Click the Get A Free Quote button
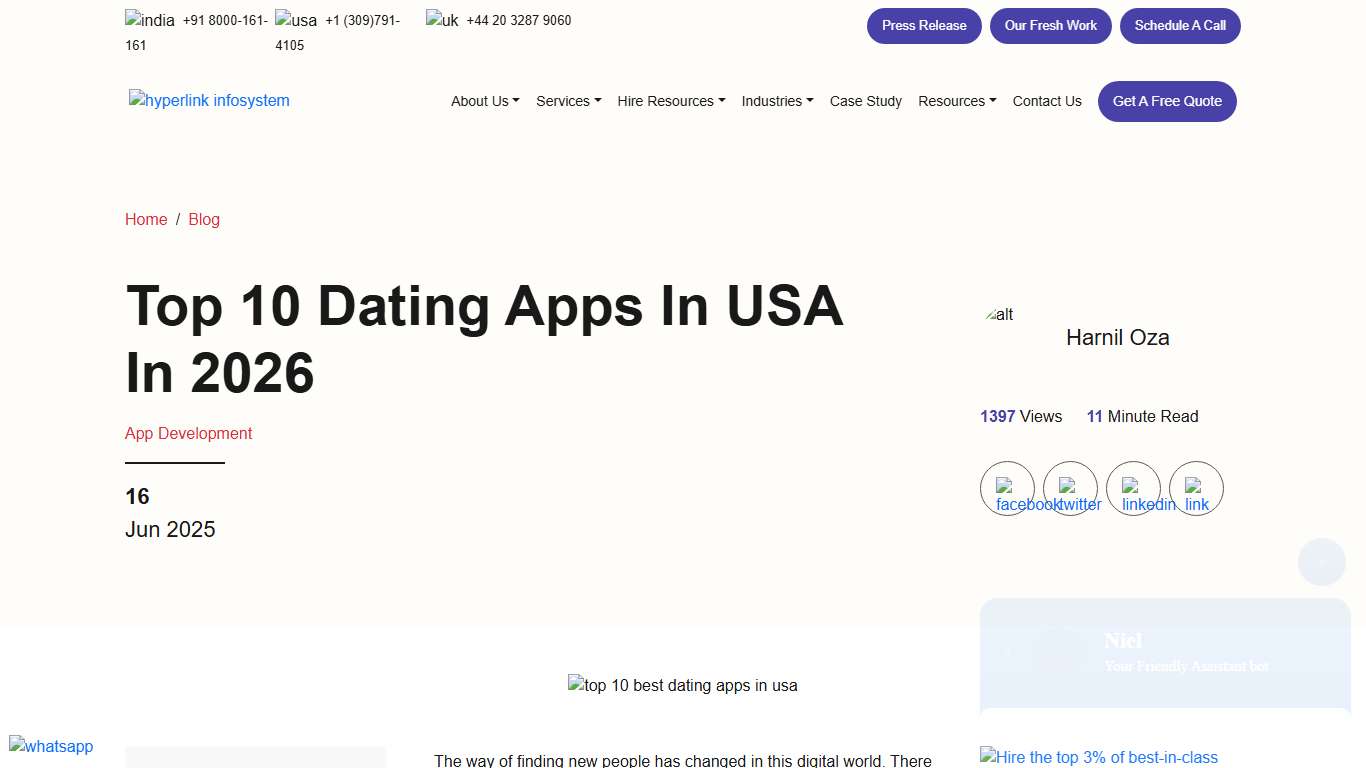 coord(1167,101)
